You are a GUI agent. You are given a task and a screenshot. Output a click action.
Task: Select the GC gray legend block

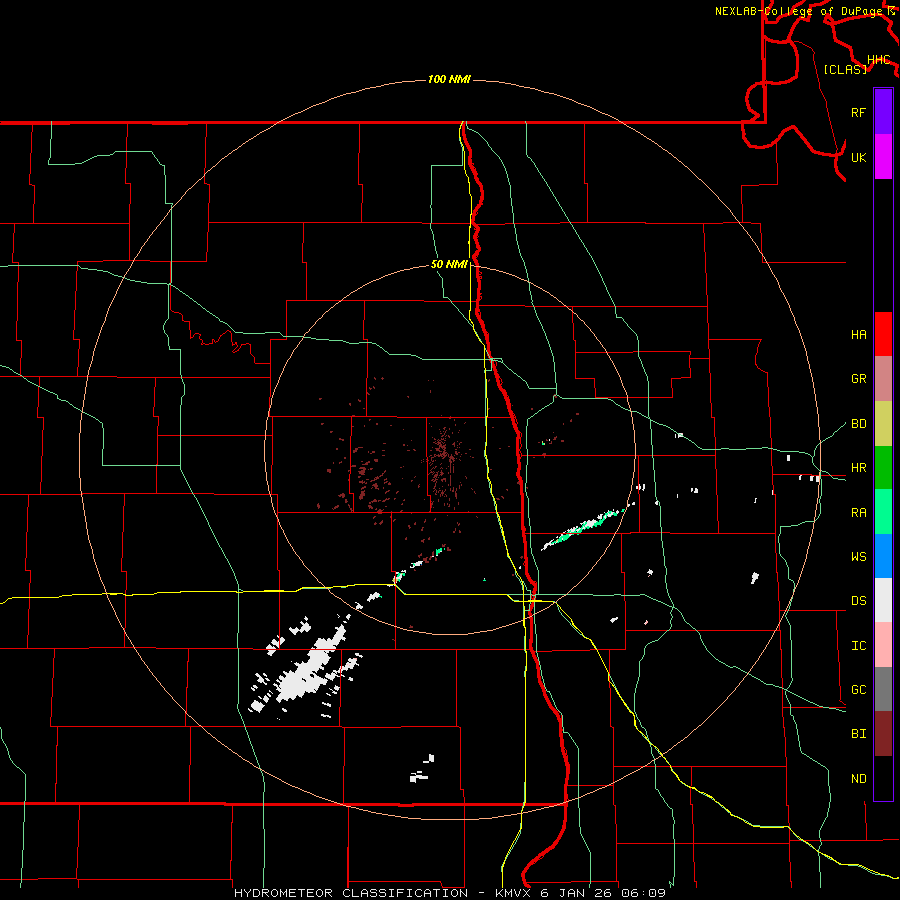[x=883, y=689]
